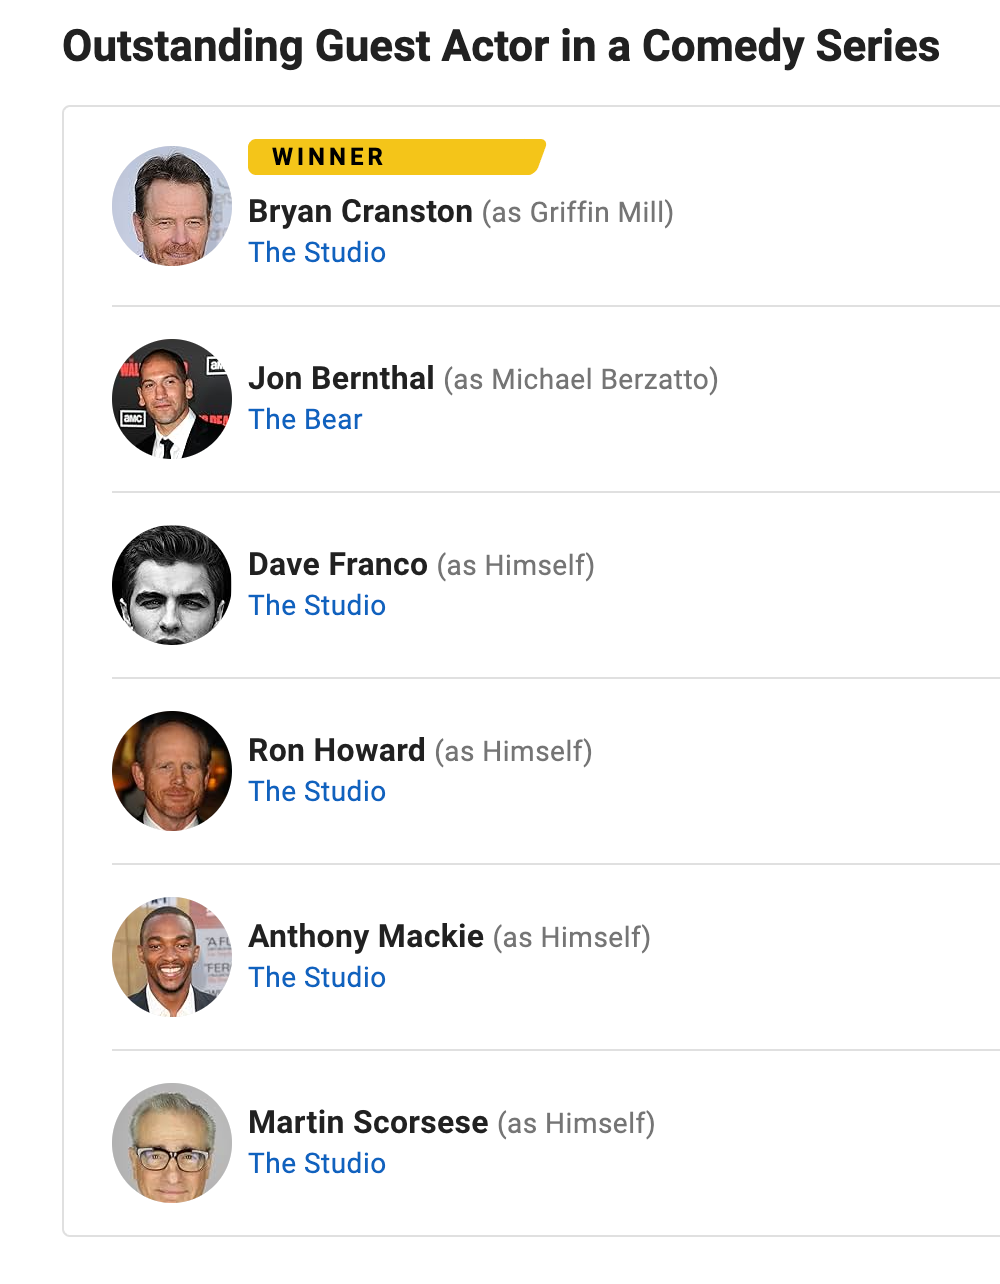This screenshot has height=1284, width=1000.
Task: Open The Studio link under Bryan Cranston
Action: click(x=317, y=253)
